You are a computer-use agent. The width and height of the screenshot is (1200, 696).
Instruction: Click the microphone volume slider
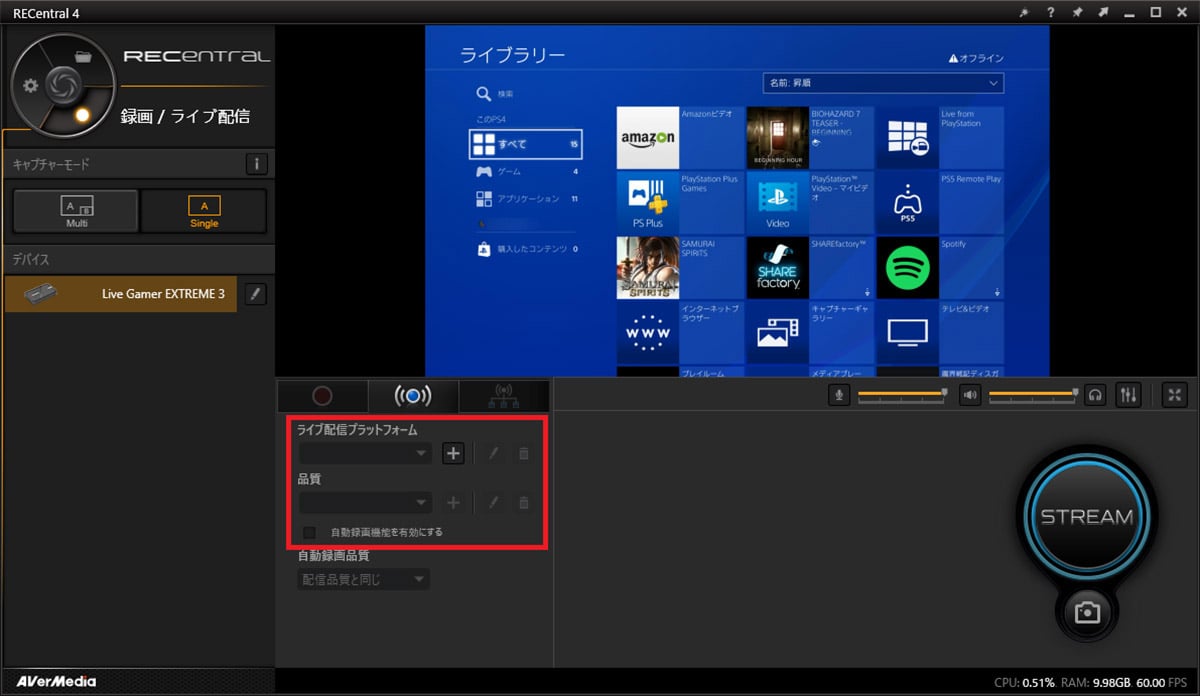(x=901, y=395)
